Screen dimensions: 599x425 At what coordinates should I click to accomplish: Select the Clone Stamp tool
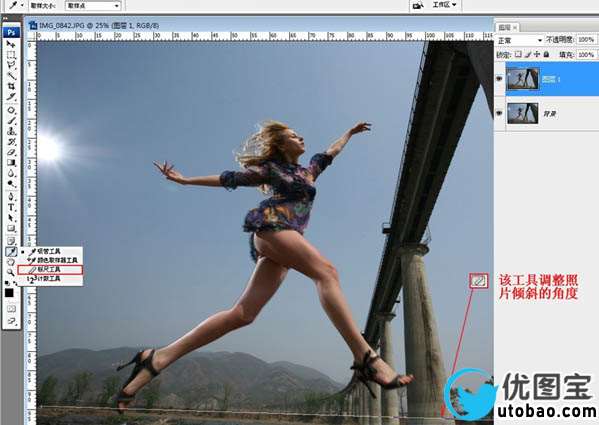pos(11,131)
